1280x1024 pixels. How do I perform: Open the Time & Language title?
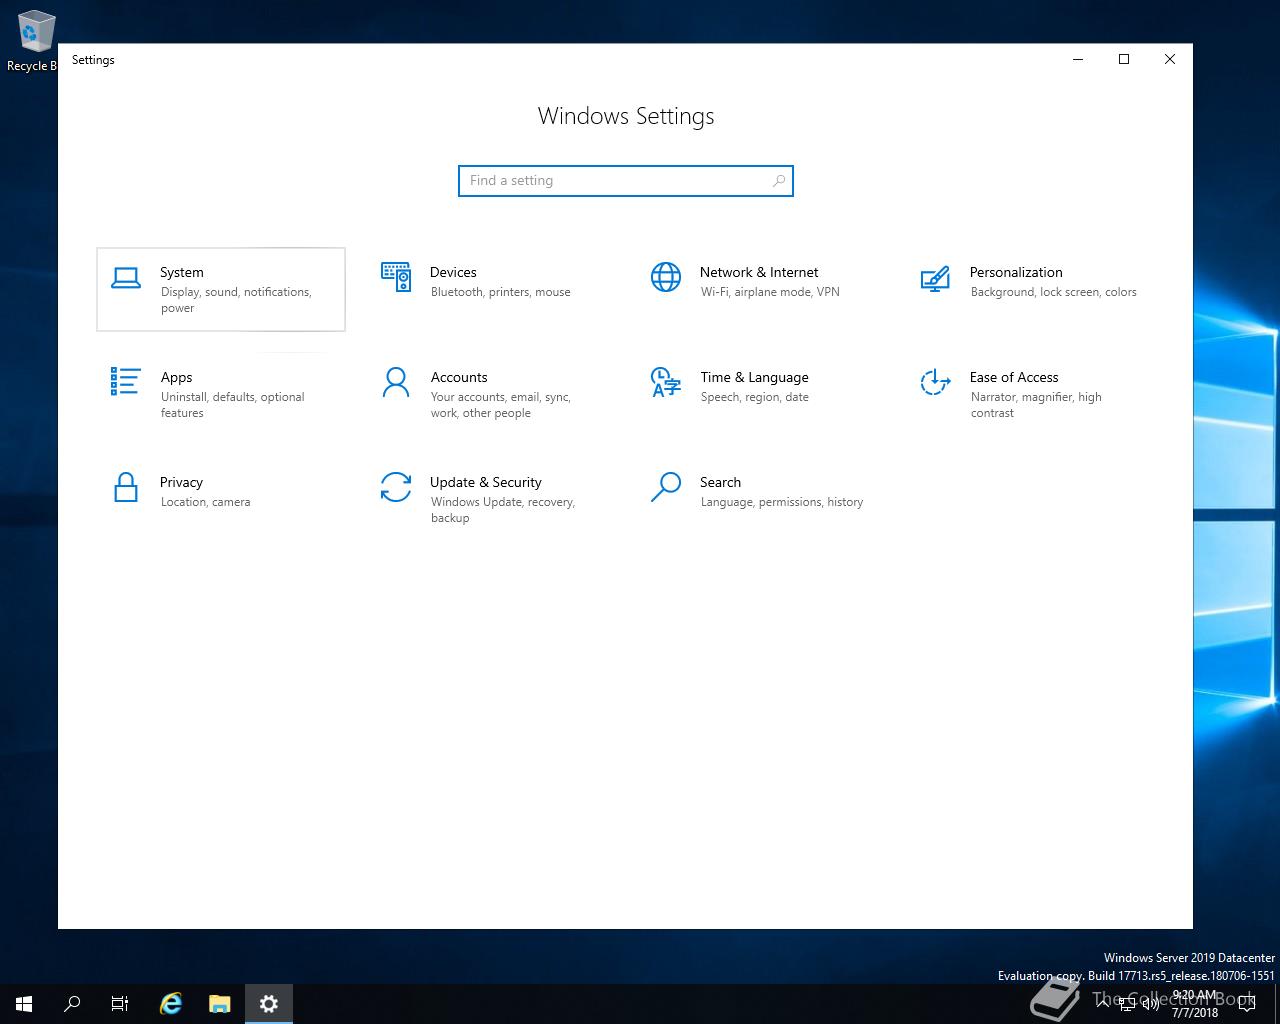754,377
